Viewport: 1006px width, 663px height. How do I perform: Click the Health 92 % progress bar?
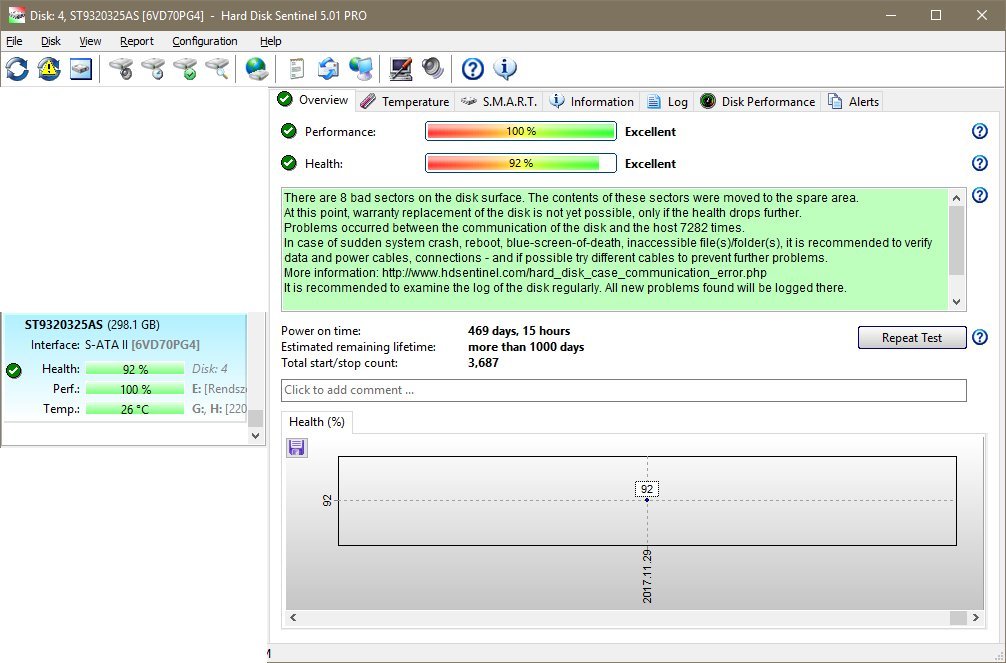coord(520,163)
